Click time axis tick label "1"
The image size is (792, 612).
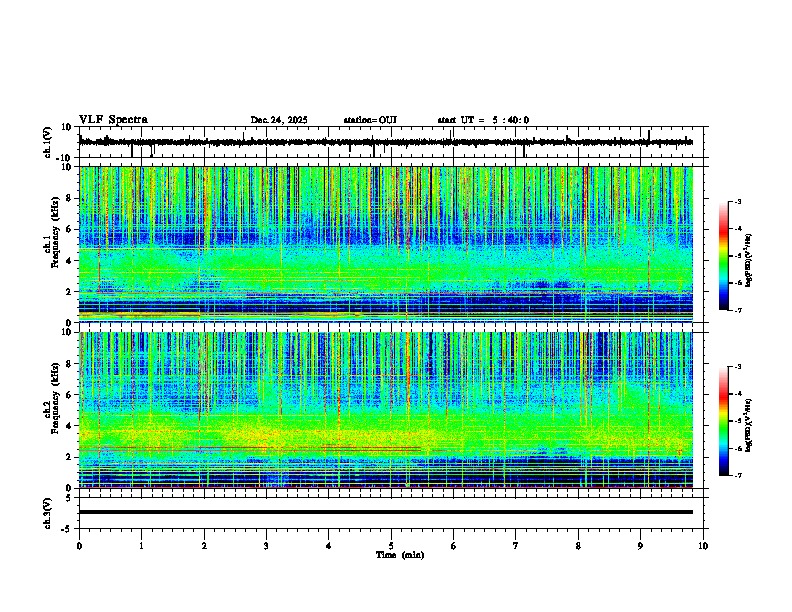141,546
